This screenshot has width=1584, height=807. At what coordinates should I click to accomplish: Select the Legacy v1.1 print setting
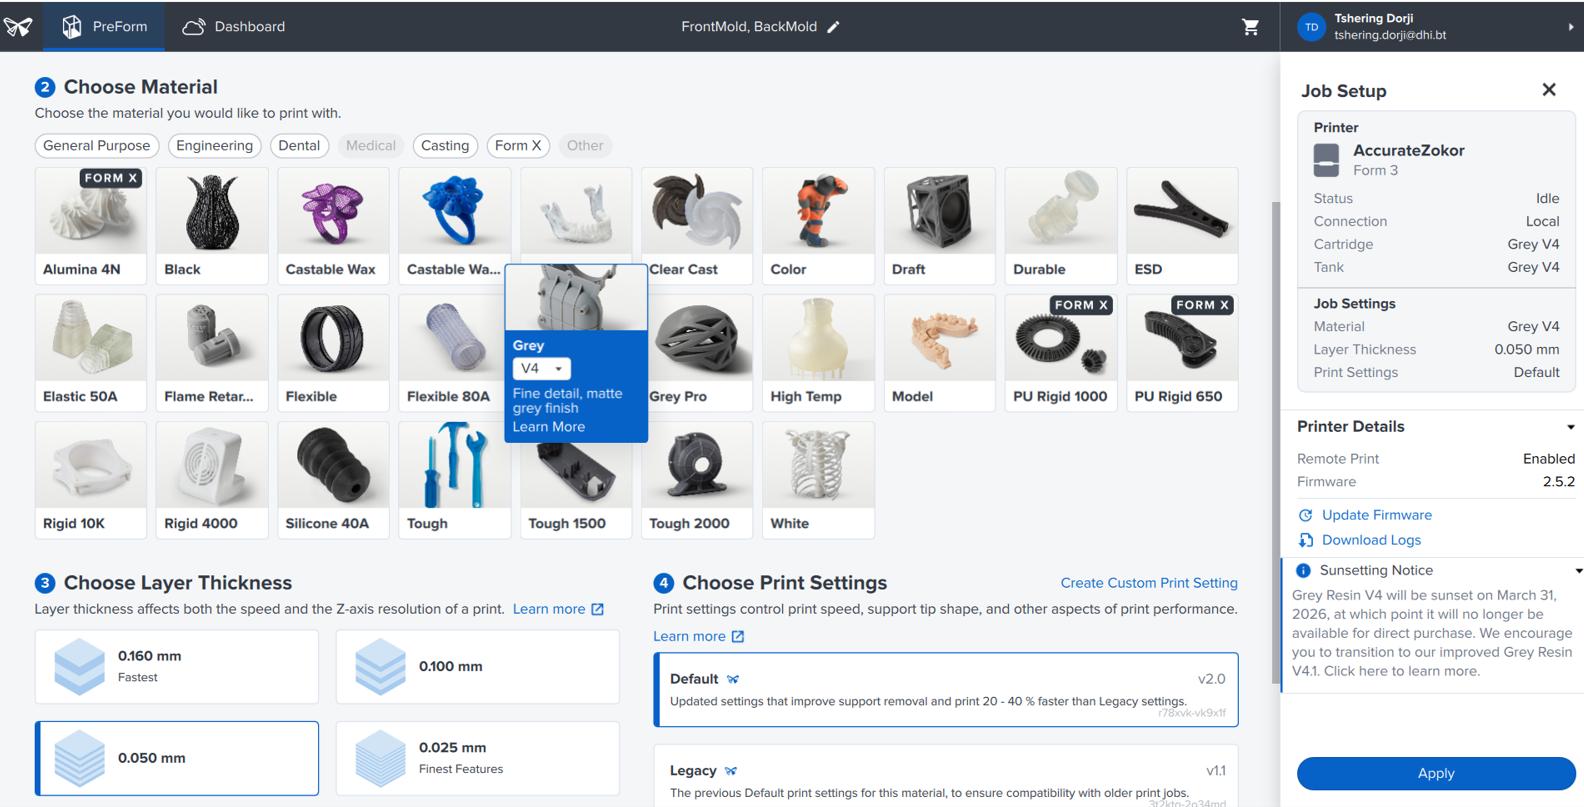(x=946, y=776)
